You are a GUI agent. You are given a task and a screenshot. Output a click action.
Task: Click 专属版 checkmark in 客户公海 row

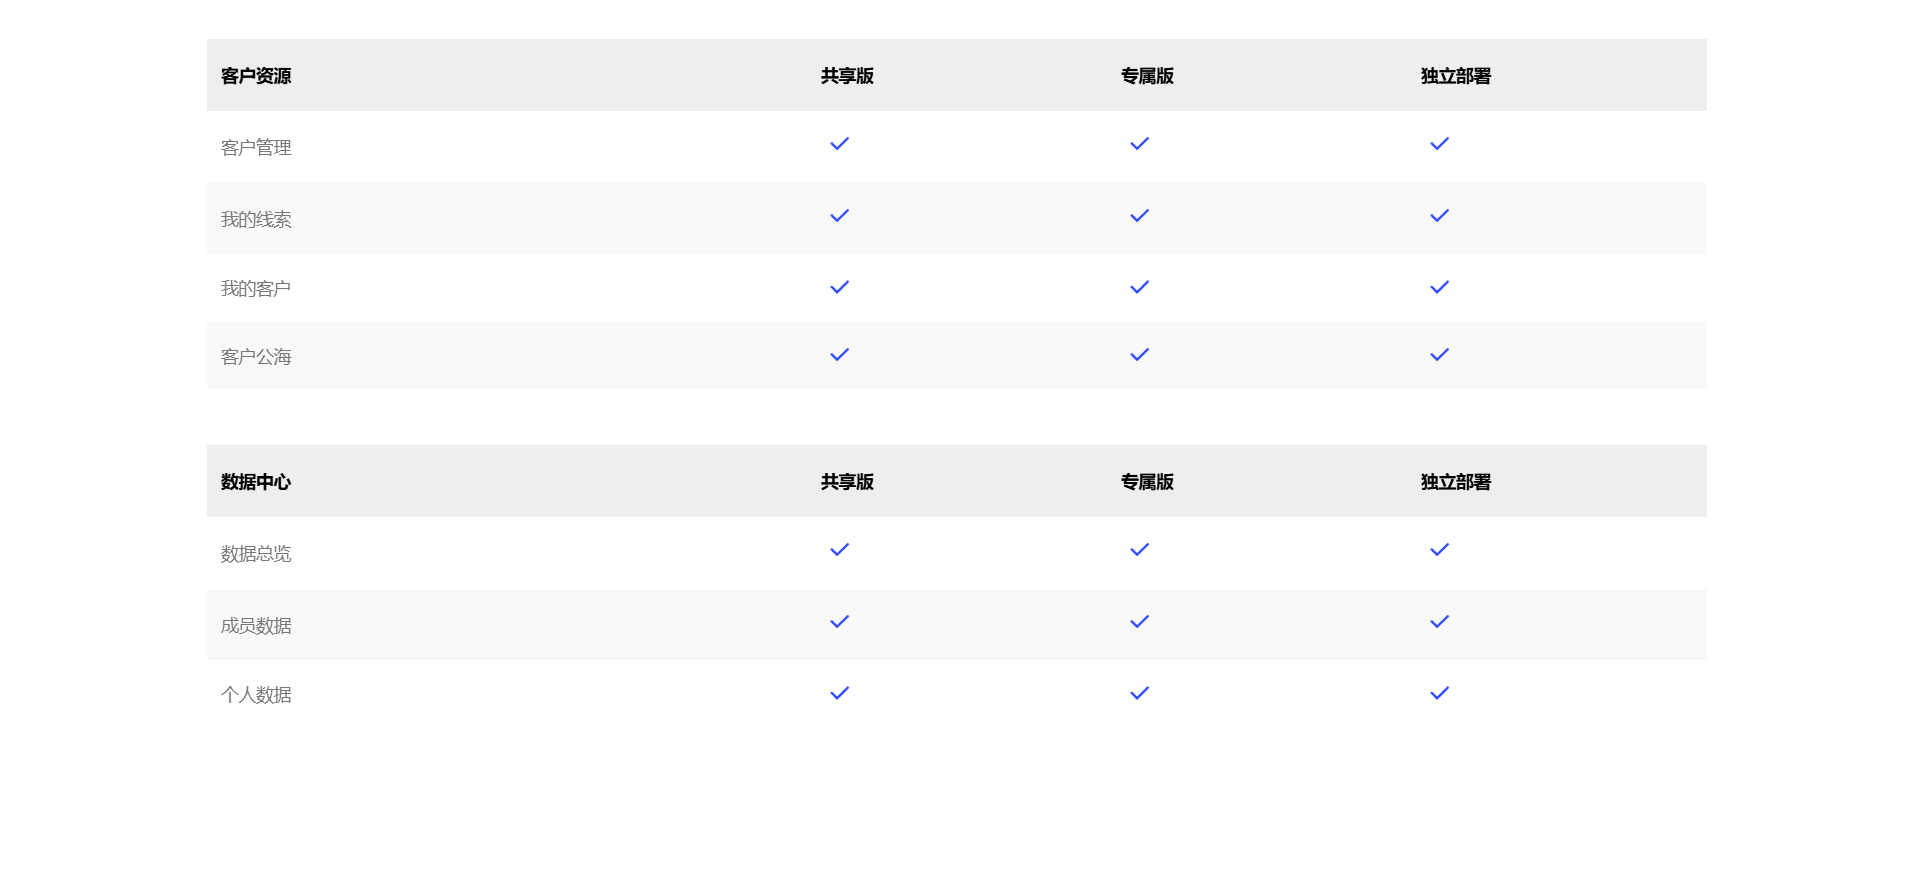point(1139,355)
